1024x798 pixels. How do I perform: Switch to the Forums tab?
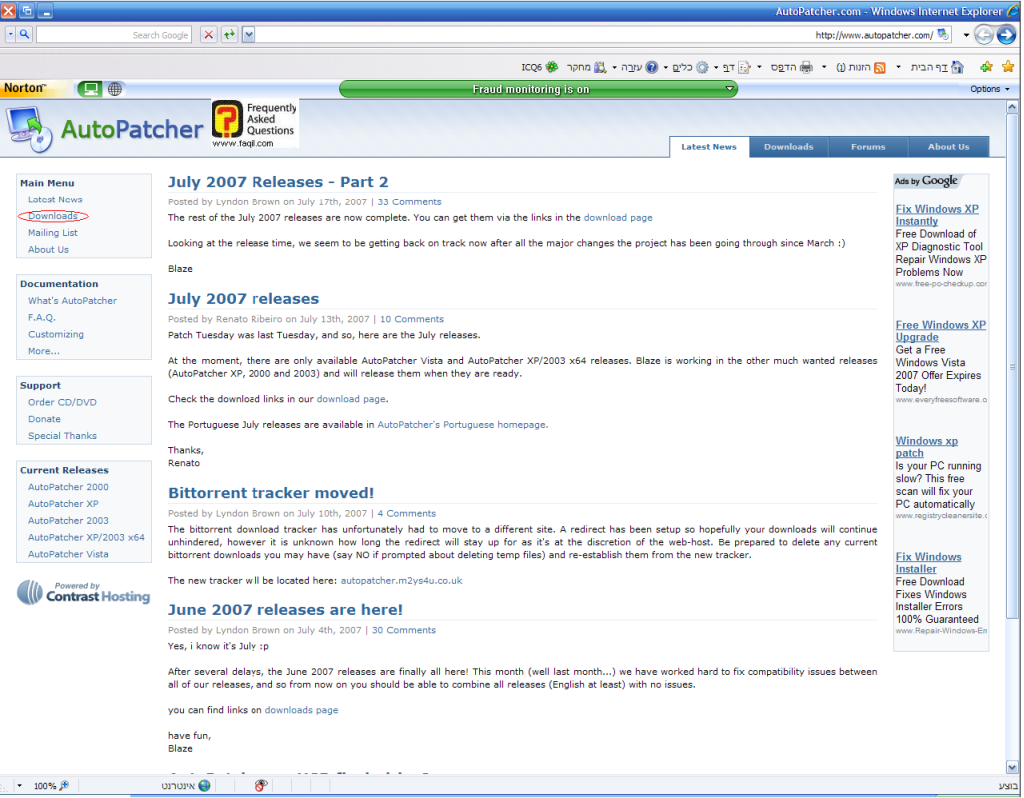[868, 147]
